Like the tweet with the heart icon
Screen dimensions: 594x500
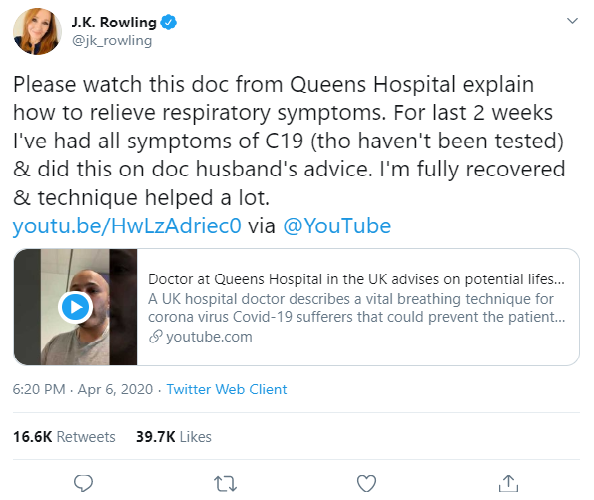[x=366, y=483]
